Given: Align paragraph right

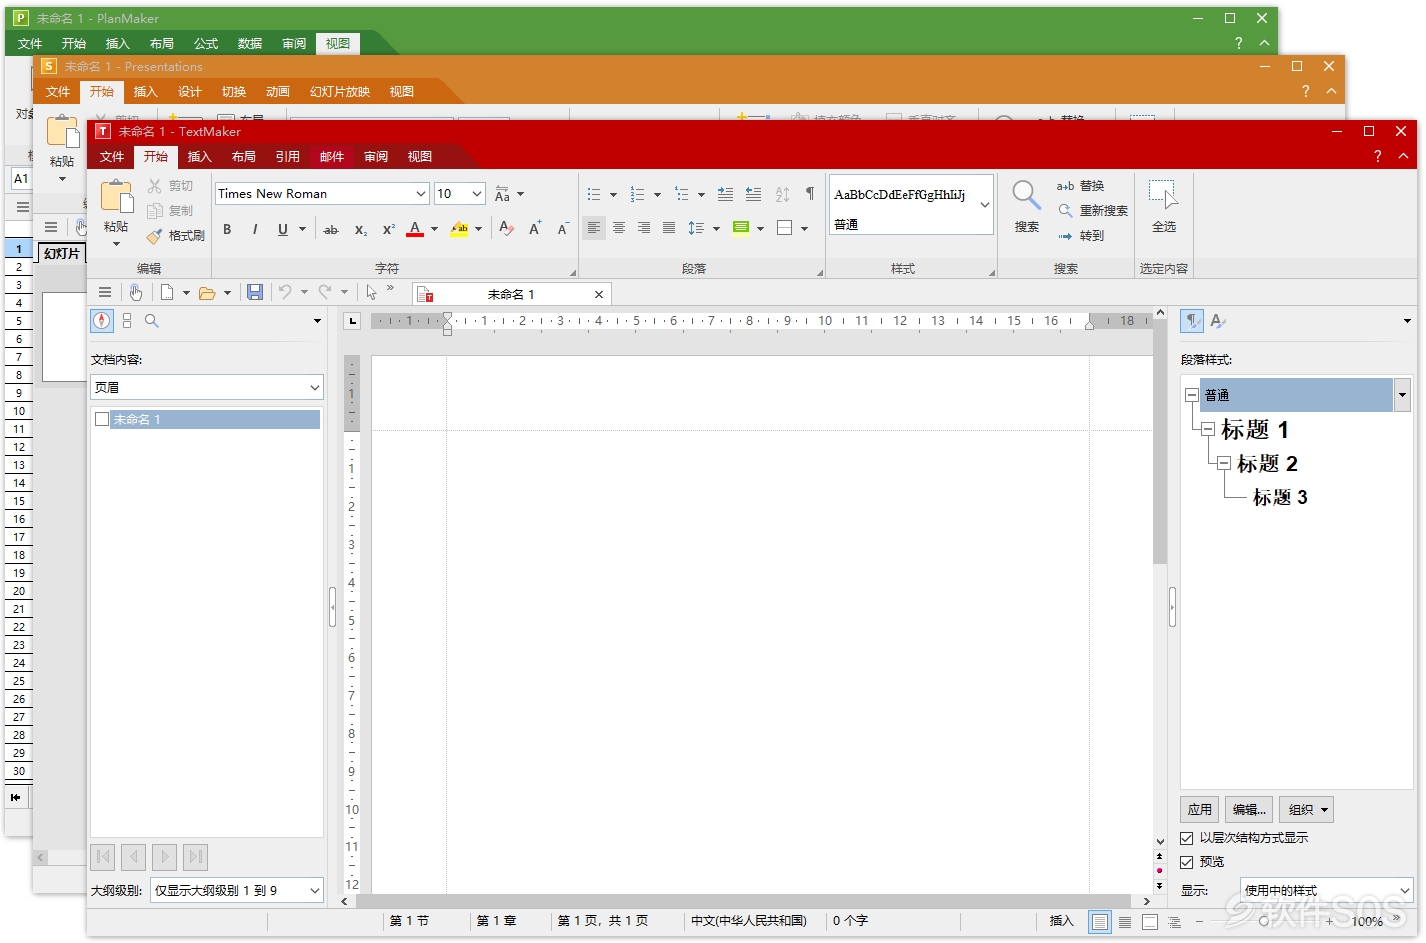Looking at the screenshot, I should pos(644,228).
